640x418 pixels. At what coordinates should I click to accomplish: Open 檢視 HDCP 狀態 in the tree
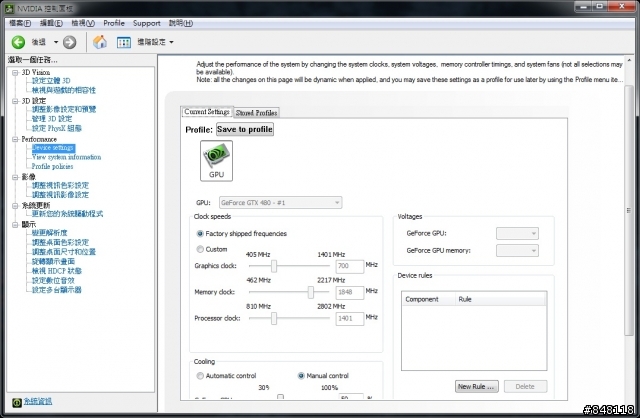pos(57,271)
